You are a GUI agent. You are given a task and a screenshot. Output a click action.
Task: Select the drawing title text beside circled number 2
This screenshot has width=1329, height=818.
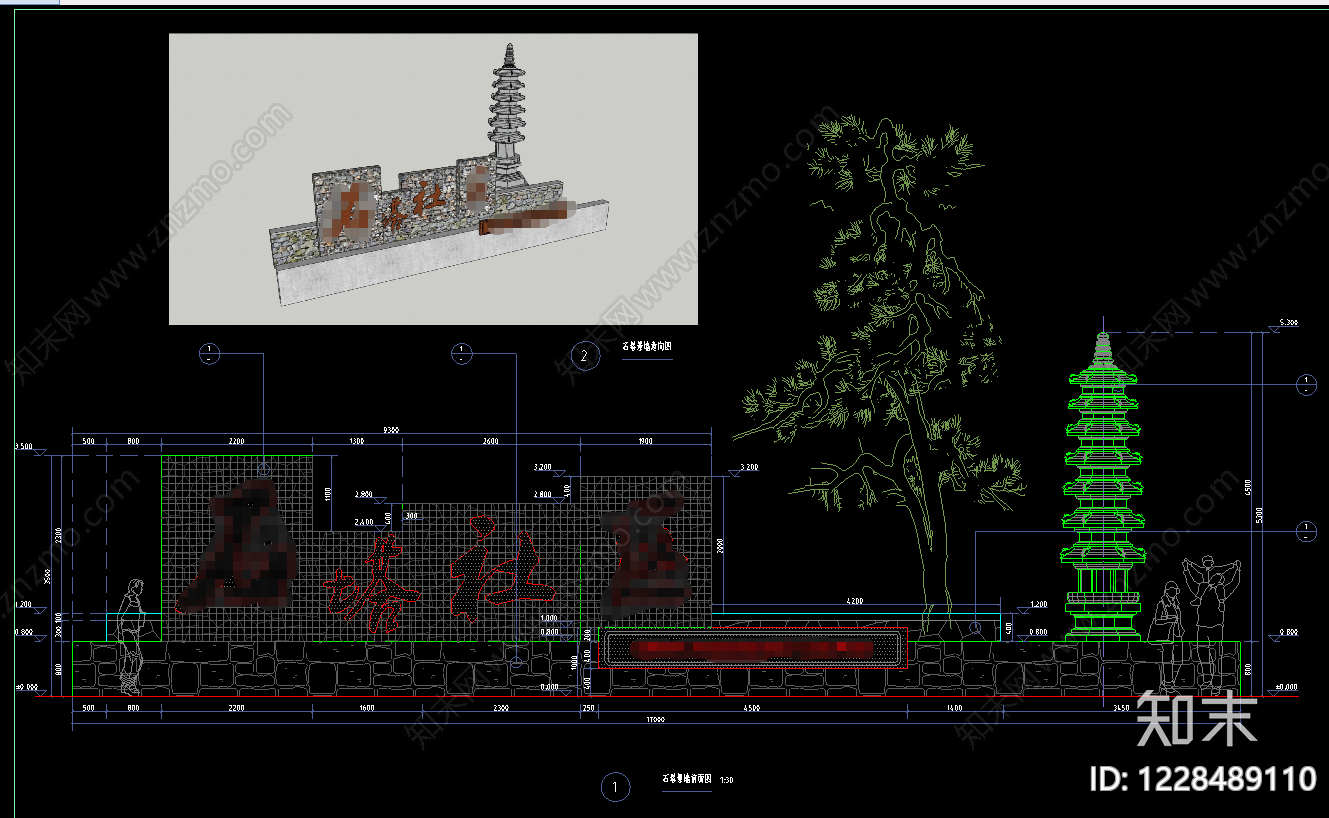coord(647,348)
